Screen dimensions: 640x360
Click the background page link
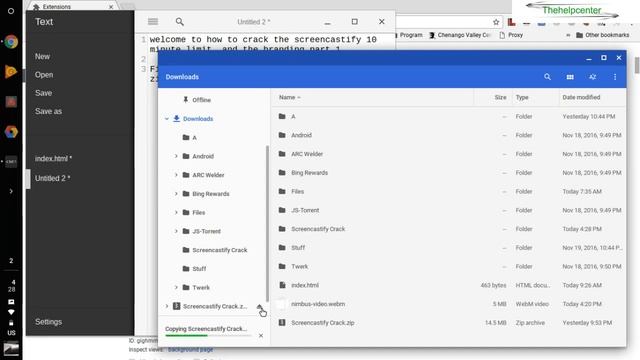tap(190, 349)
